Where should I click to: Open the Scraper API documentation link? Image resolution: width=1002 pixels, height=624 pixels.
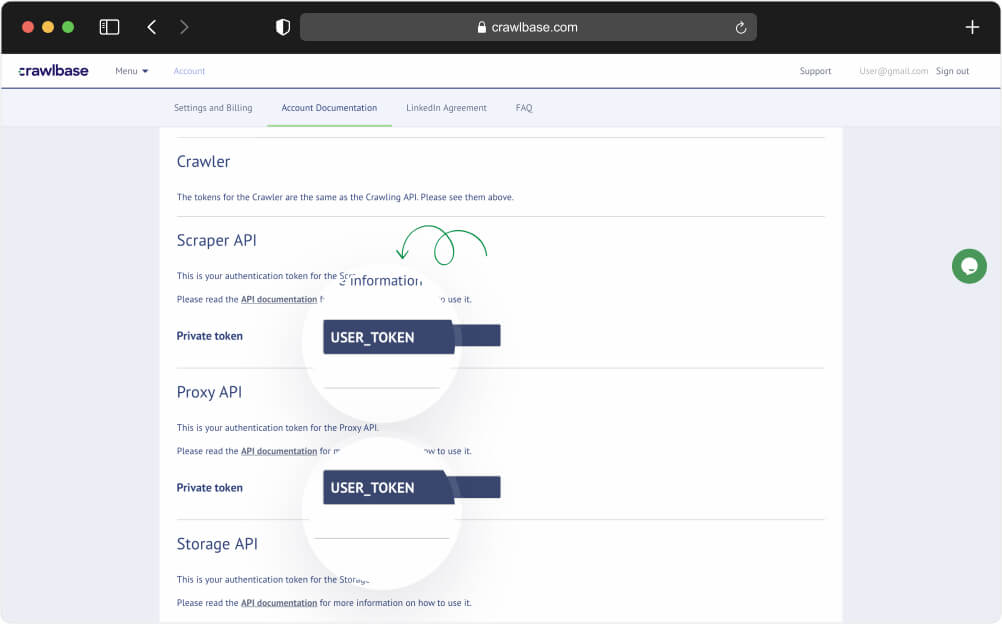click(x=278, y=299)
